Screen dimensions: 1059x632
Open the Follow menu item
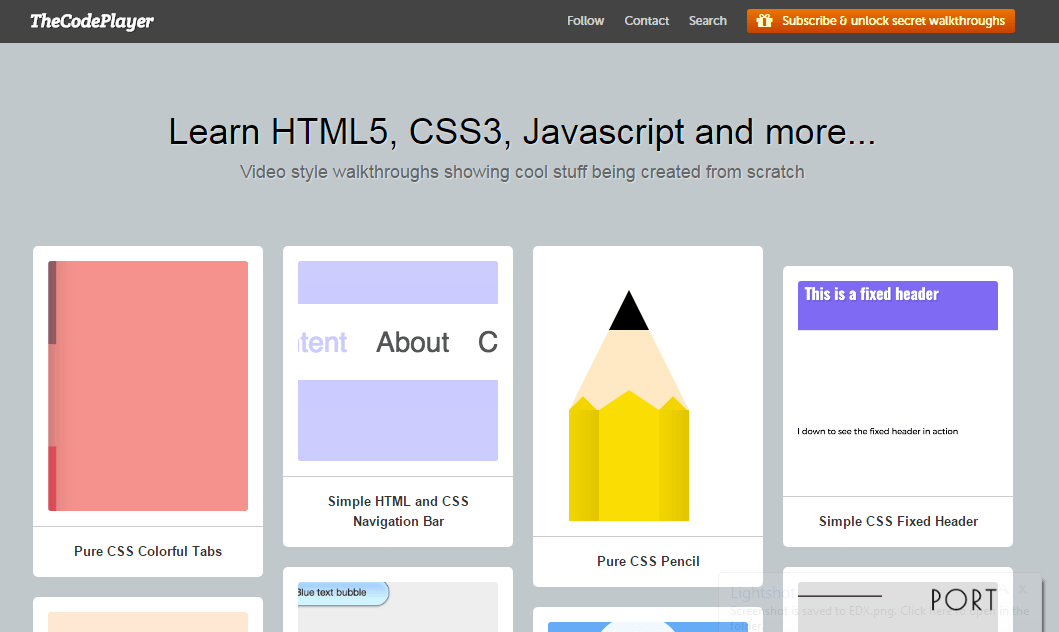(585, 20)
